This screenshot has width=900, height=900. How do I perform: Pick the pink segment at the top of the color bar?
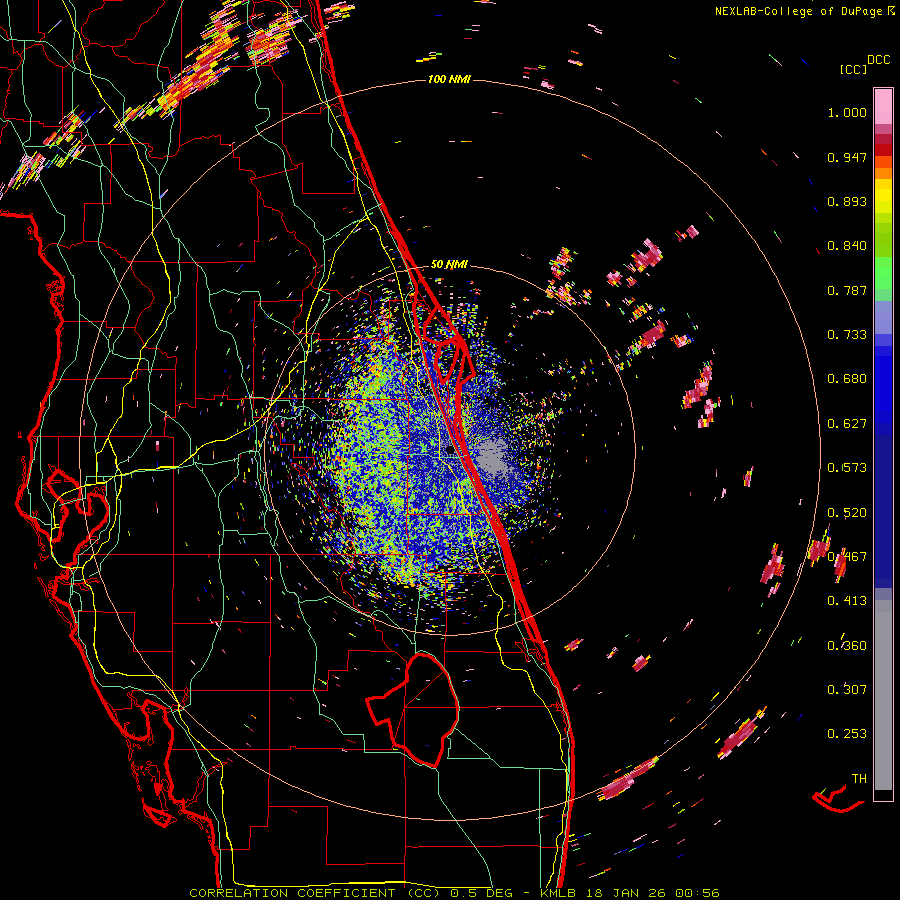coord(883,107)
